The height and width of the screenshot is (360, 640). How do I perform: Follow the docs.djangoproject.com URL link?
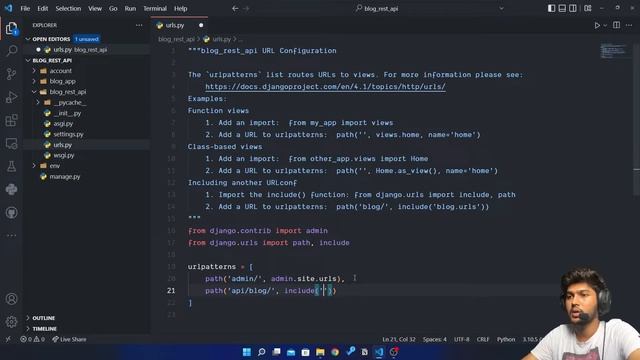pyautogui.click(x=325, y=87)
